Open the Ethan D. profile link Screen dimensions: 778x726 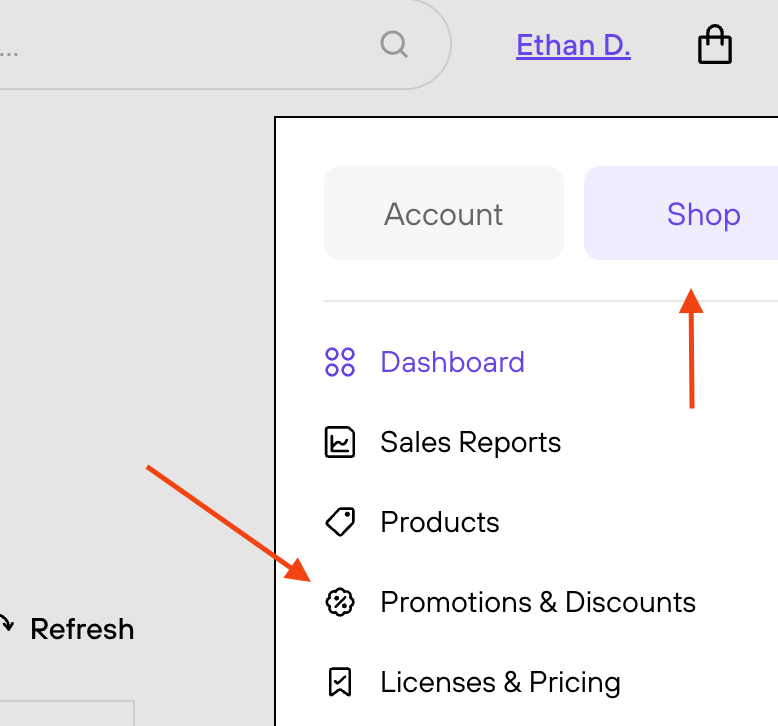pos(573,46)
